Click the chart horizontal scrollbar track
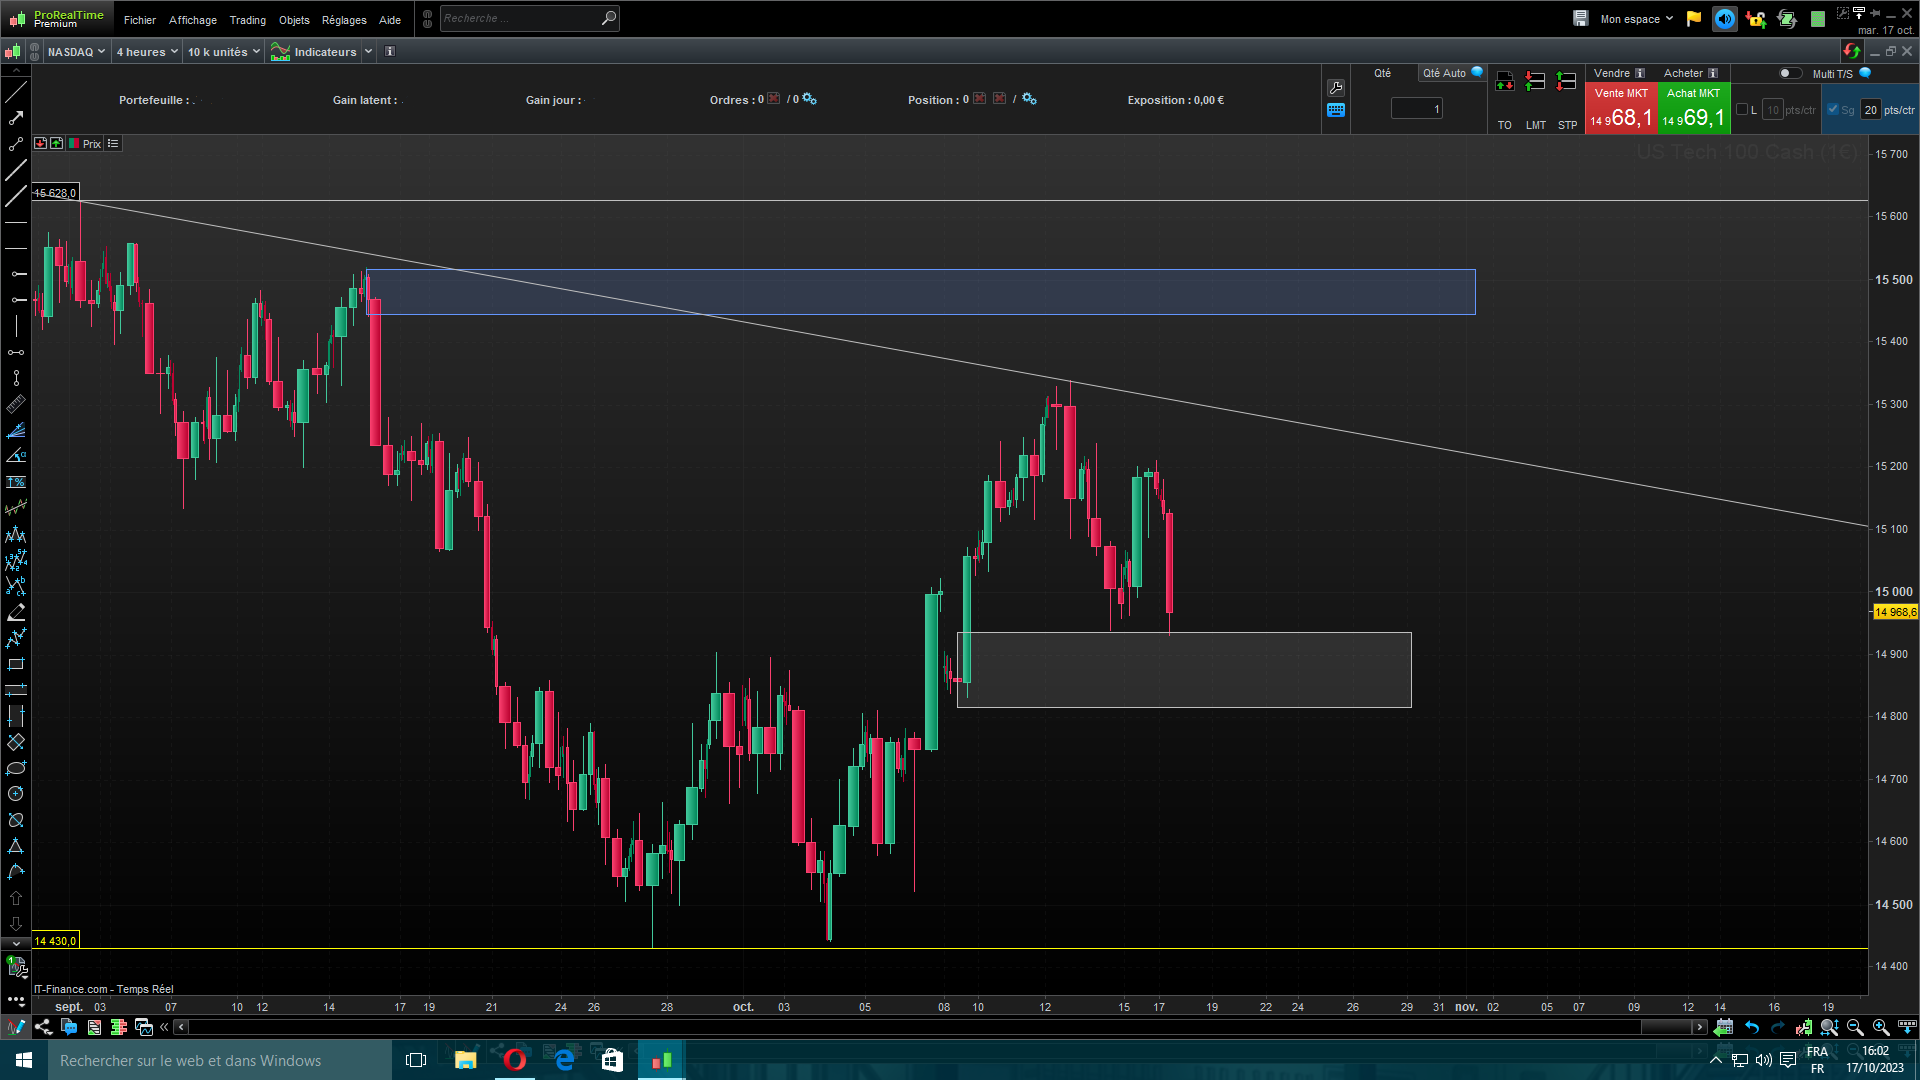 point(900,1027)
